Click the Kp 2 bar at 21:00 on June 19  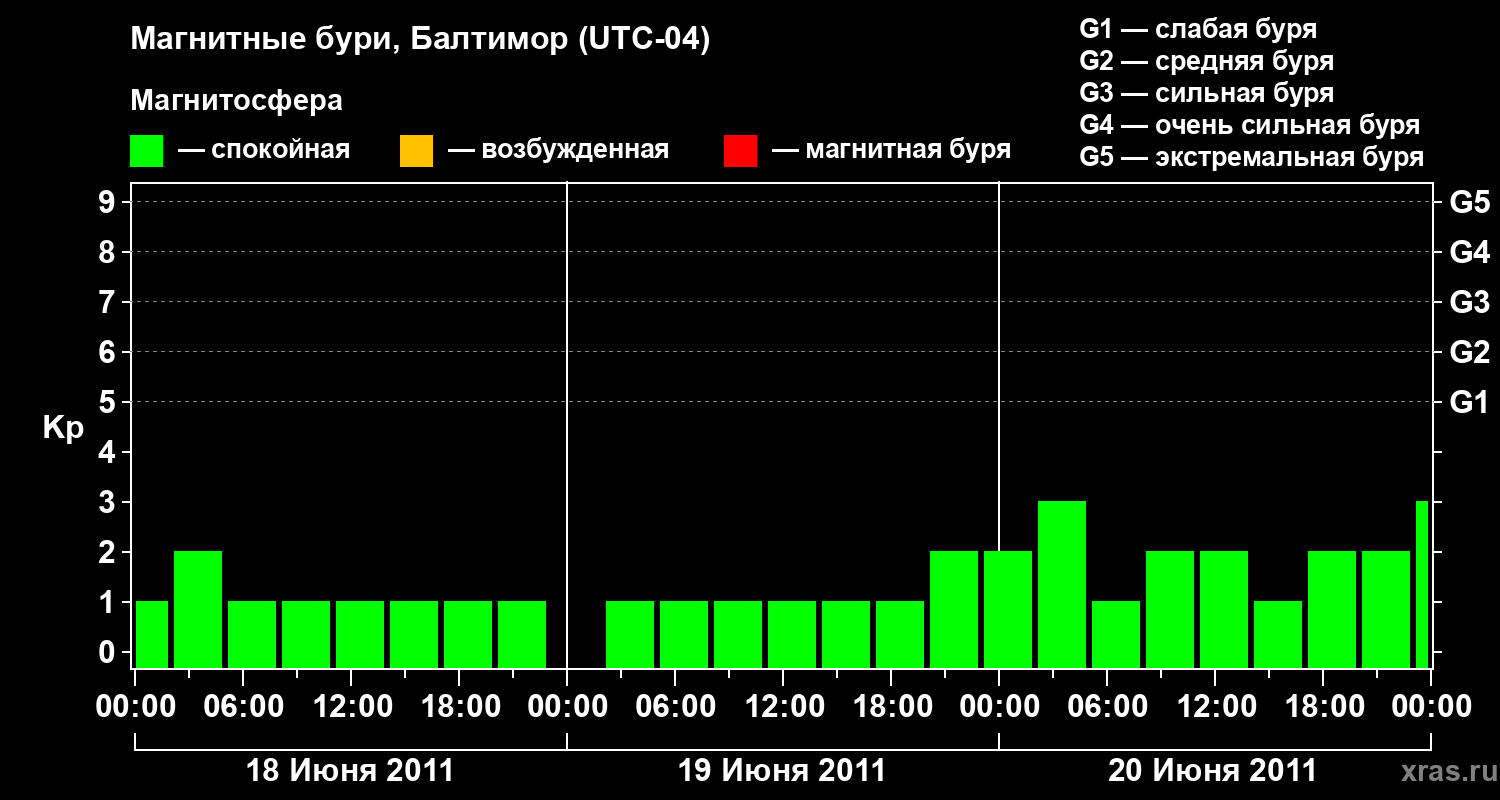pyautogui.click(x=954, y=610)
